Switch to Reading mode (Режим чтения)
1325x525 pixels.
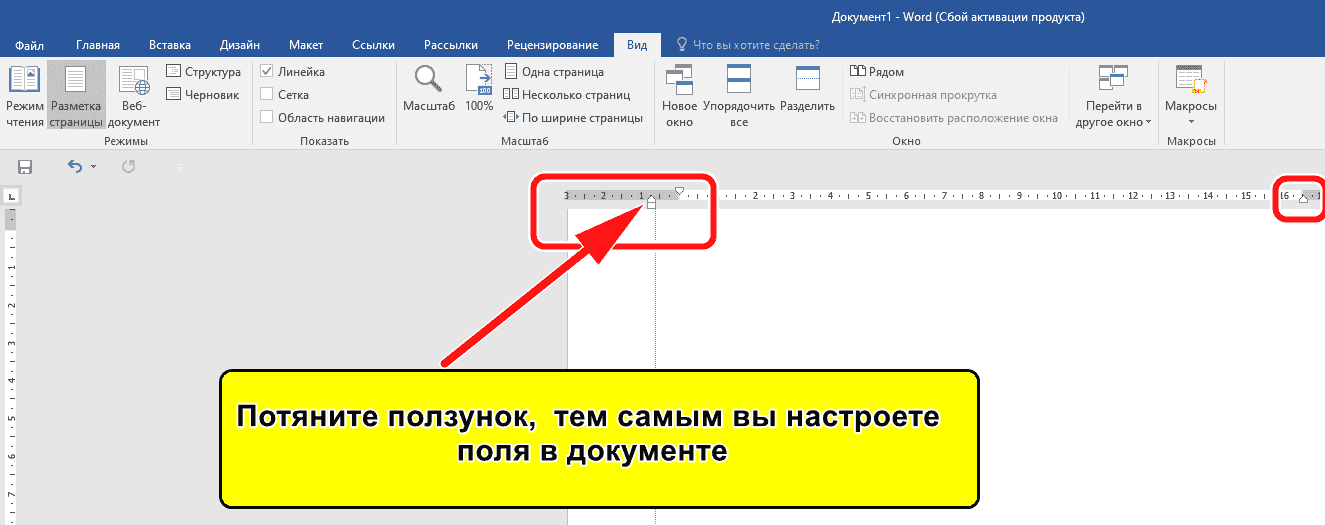[x=24, y=96]
